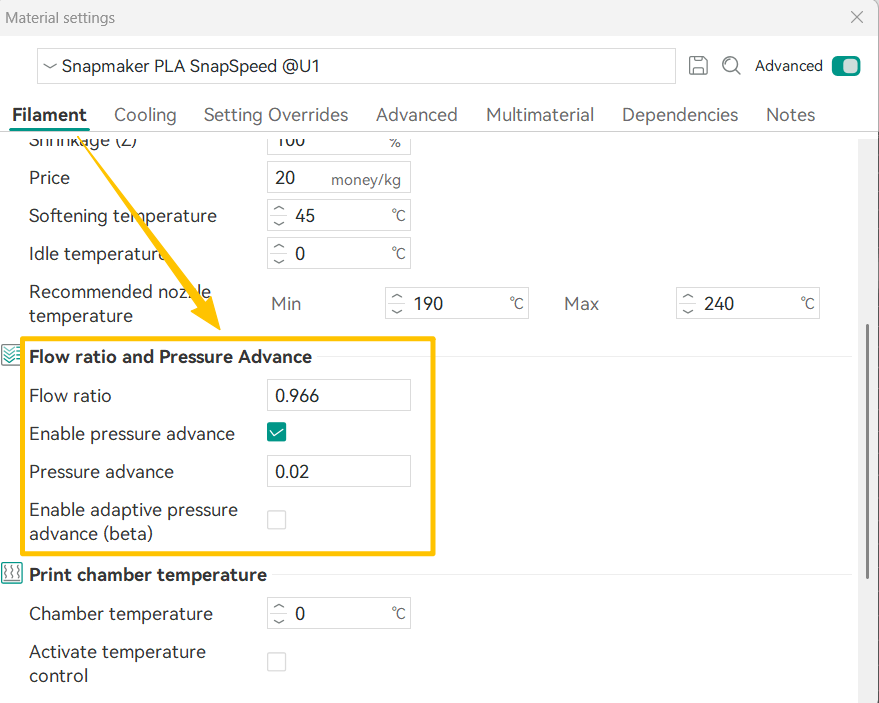Click the Print chamber temperature section icon
Viewport: 879px width, 703px height.
coord(11,574)
